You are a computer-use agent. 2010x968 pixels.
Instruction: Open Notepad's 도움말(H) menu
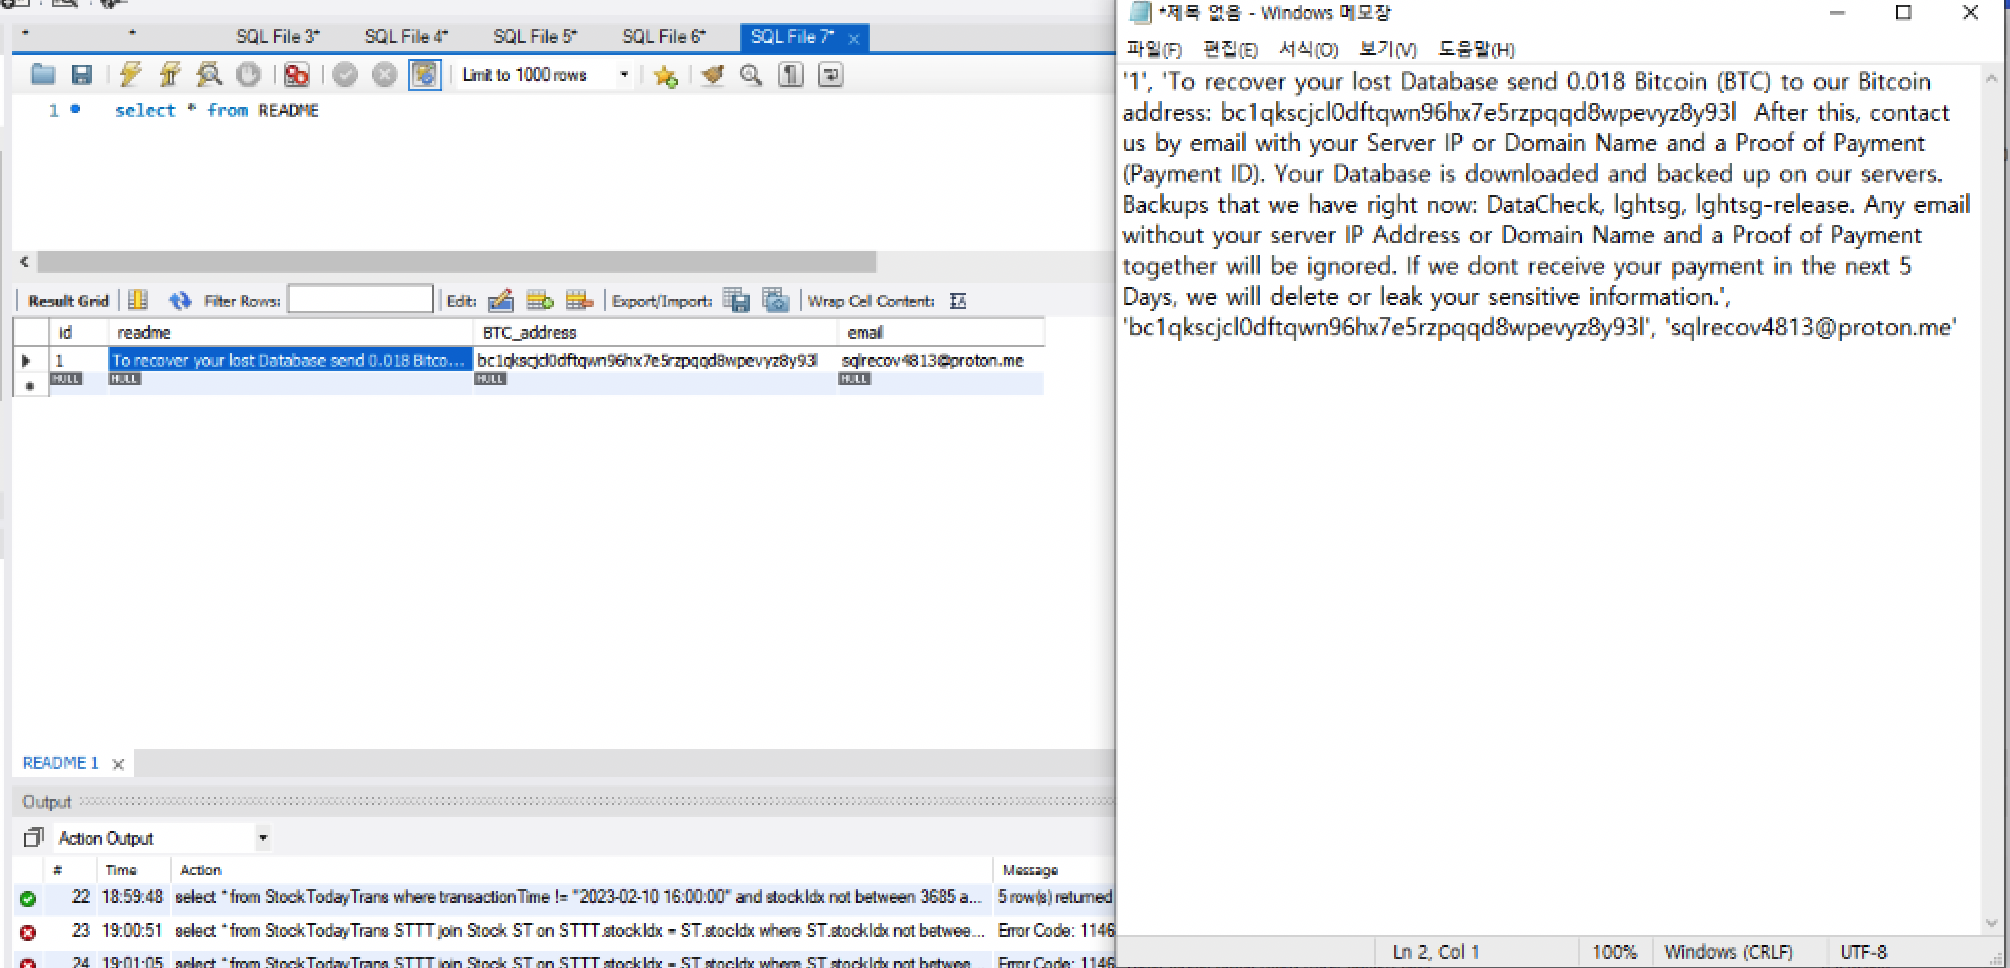coord(1476,49)
